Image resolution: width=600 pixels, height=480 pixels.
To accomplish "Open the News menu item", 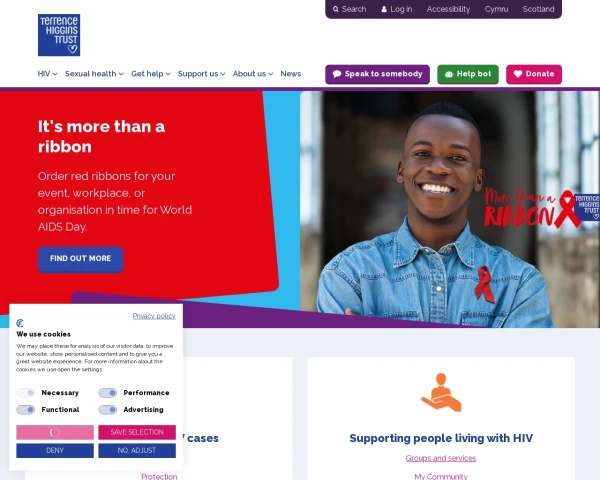I will 291,74.
